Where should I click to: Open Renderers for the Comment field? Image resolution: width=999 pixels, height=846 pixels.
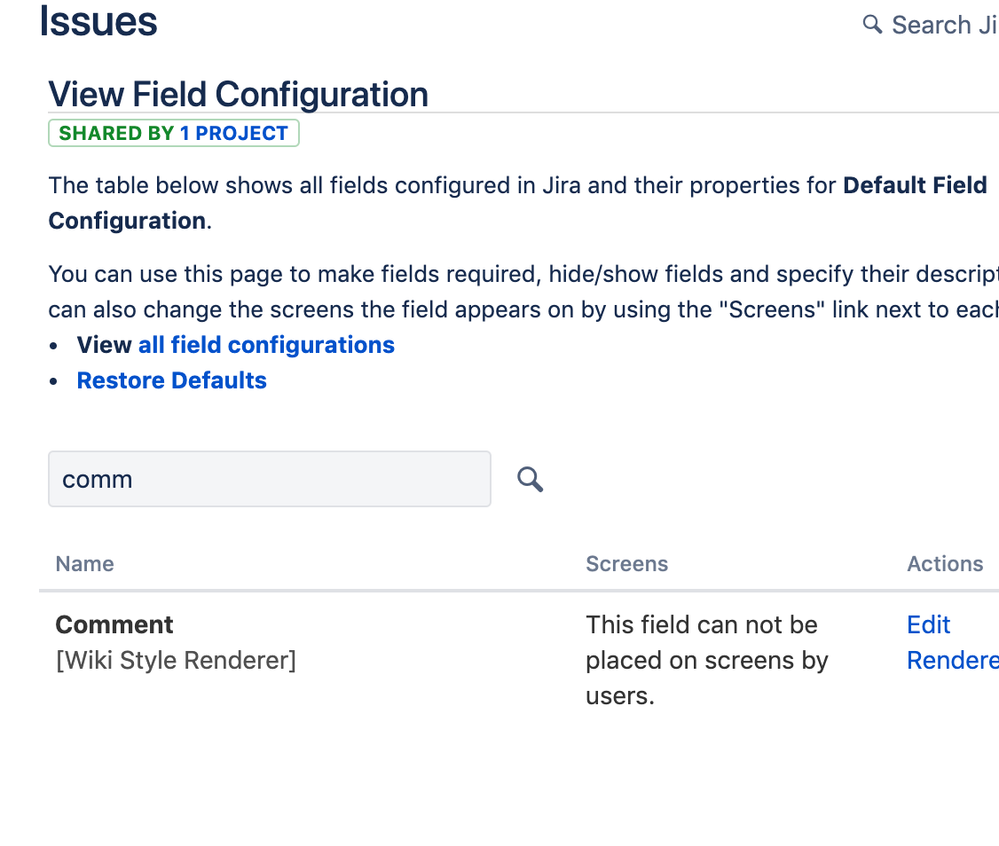[x=951, y=660]
